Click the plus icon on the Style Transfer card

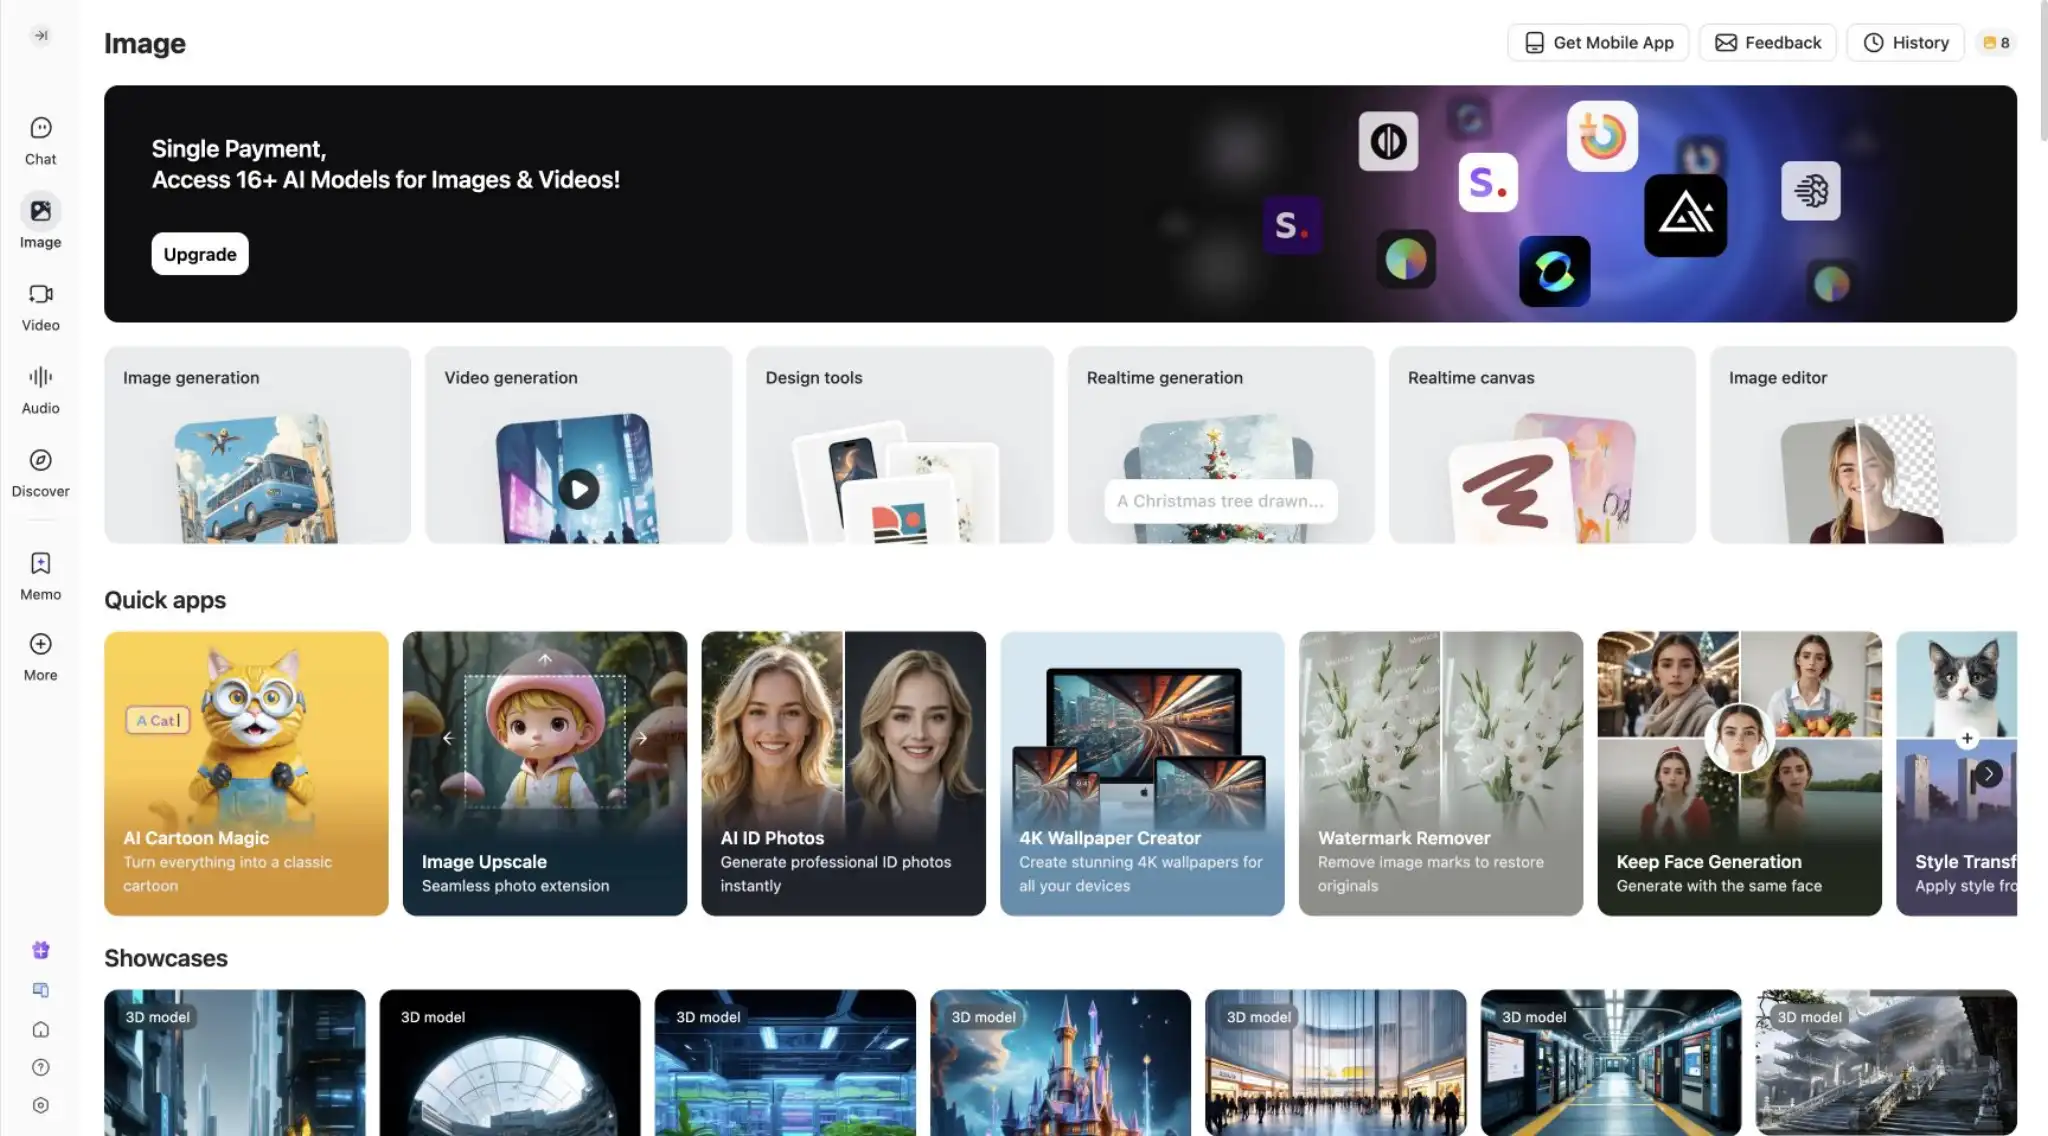(1967, 738)
